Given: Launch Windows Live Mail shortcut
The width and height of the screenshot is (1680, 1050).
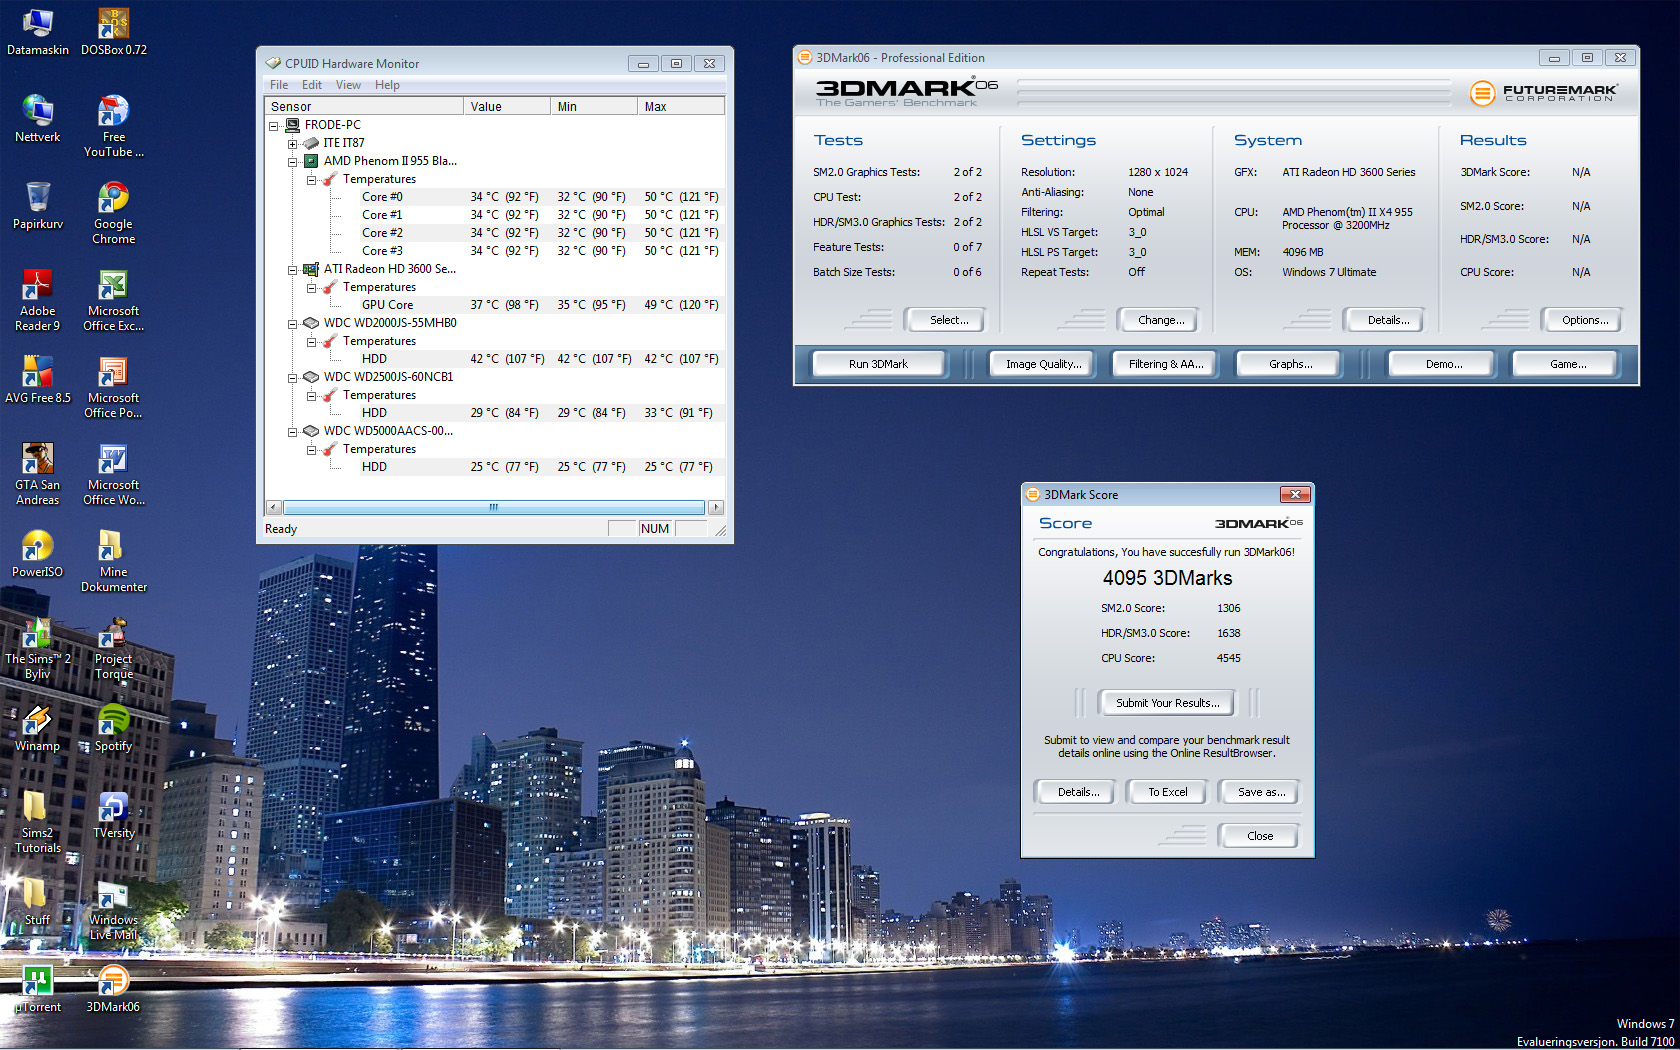Looking at the screenshot, I should [x=114, y=908].
